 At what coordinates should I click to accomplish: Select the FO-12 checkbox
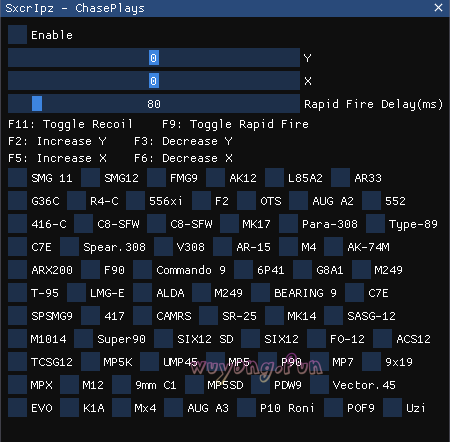(316, 339)
